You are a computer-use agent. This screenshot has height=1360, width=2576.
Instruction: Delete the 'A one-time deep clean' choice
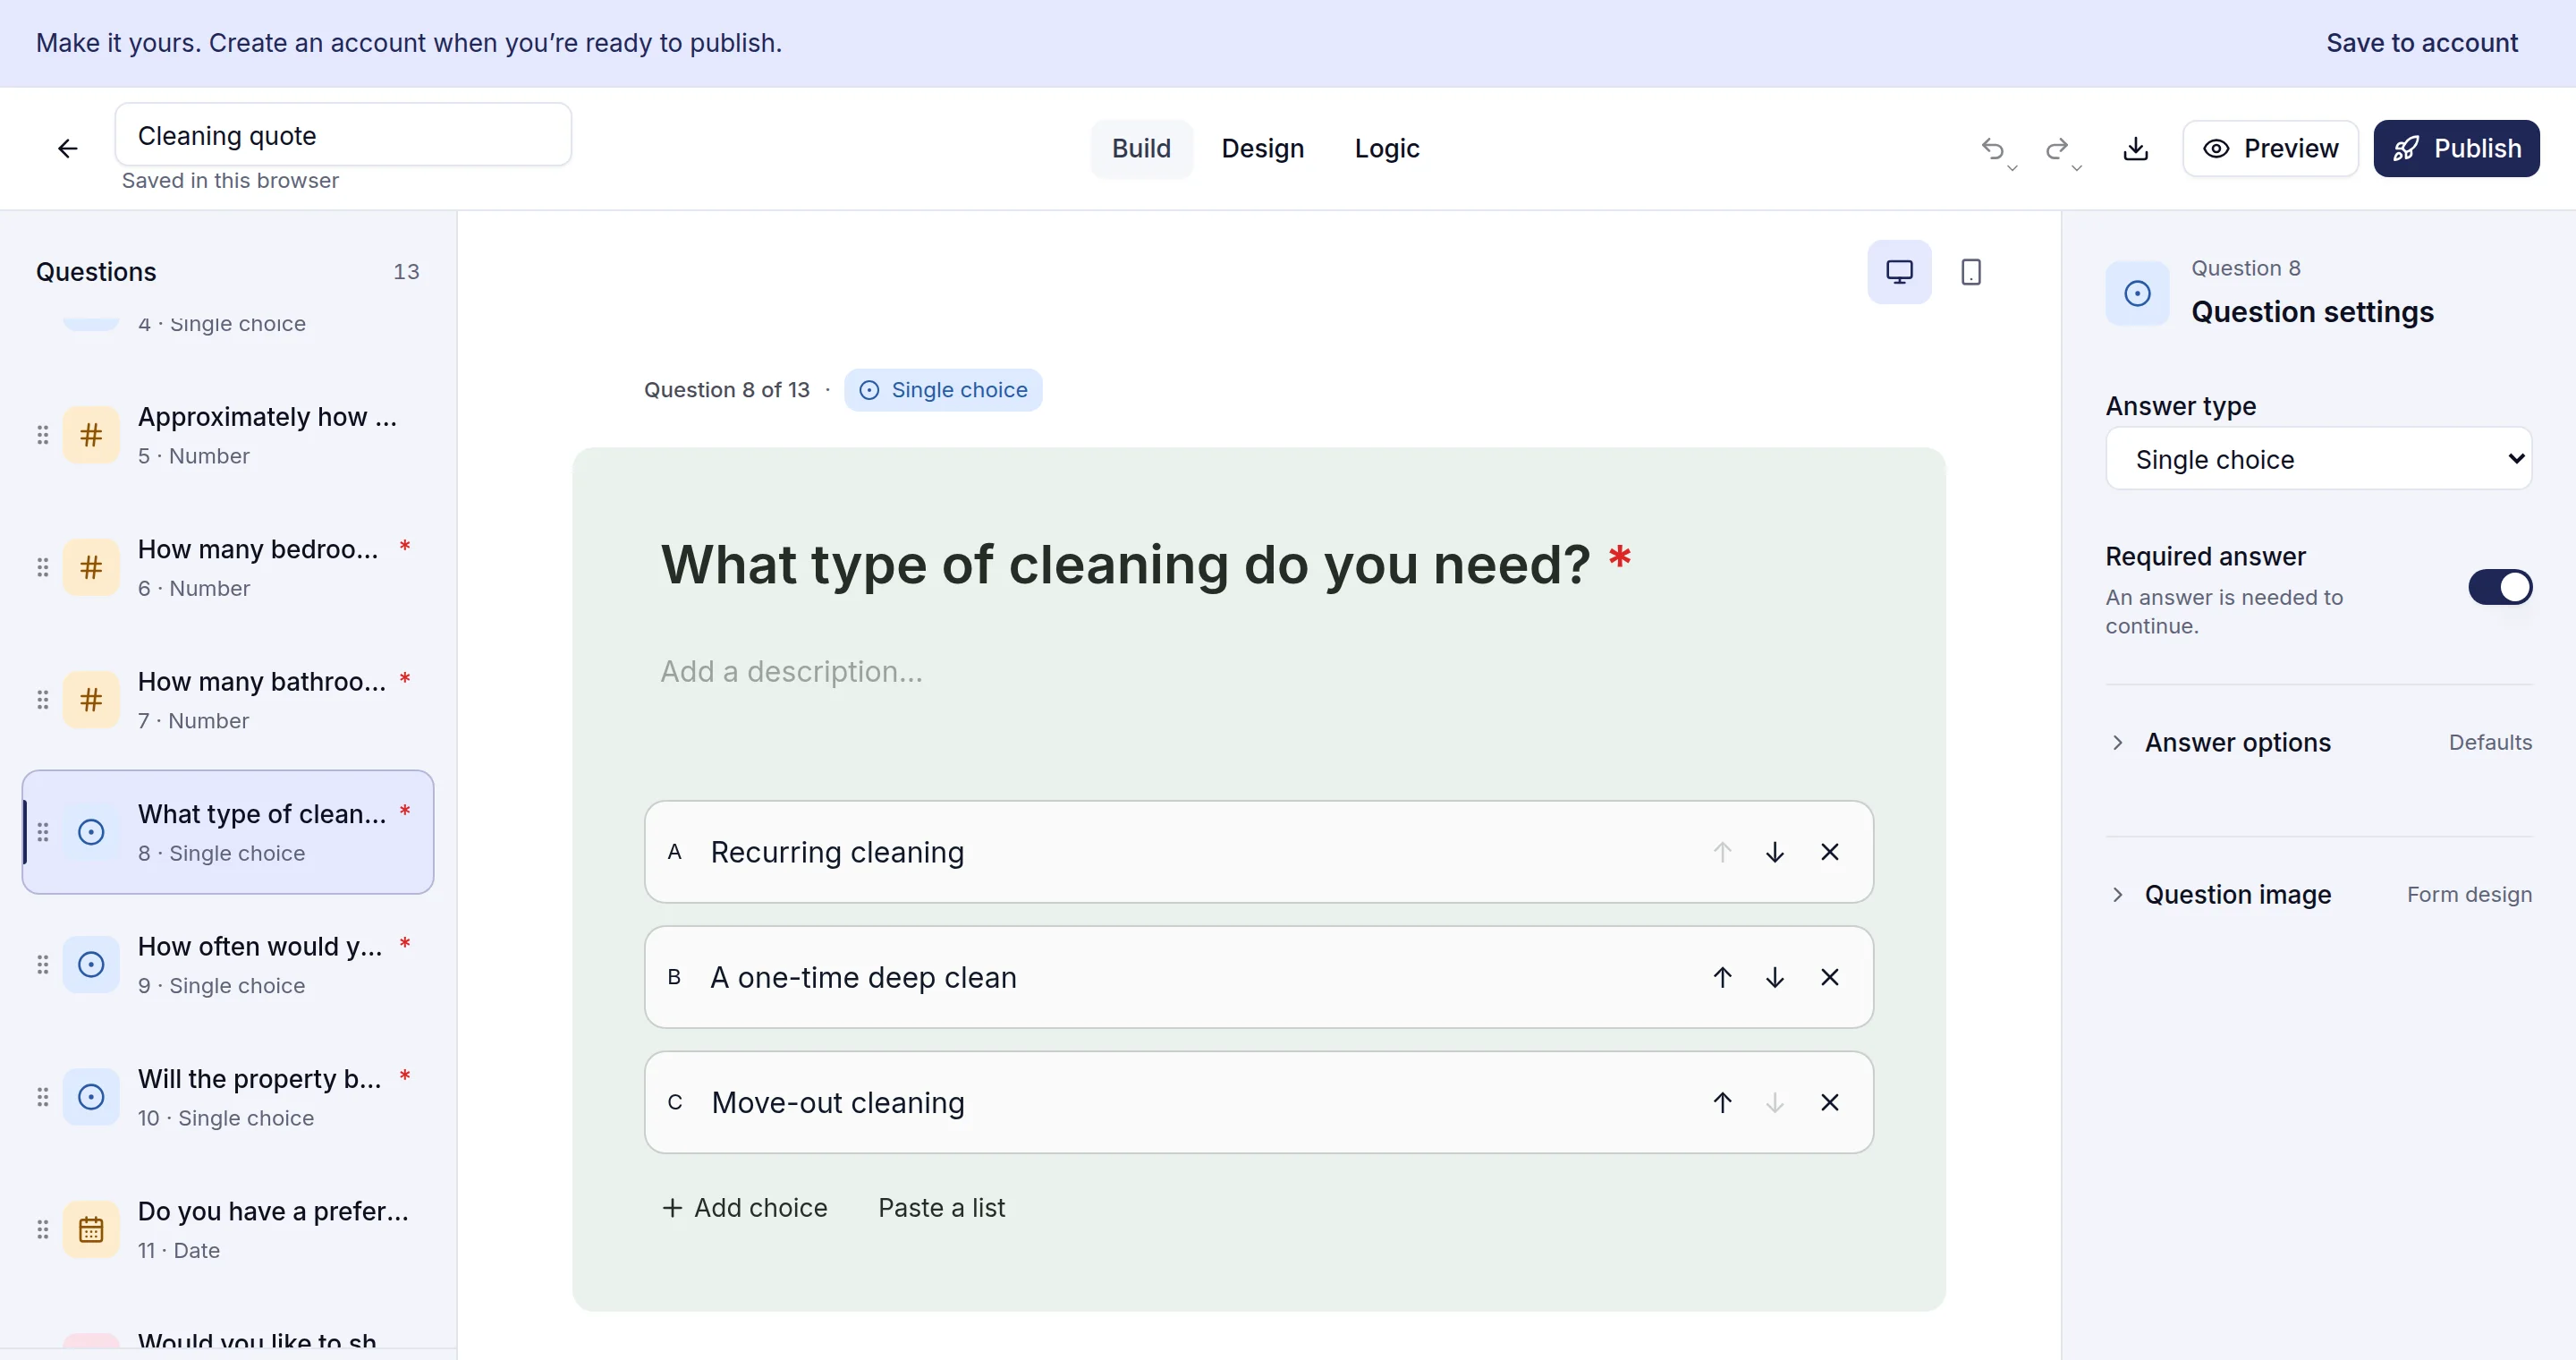[x=1830, y=977]
